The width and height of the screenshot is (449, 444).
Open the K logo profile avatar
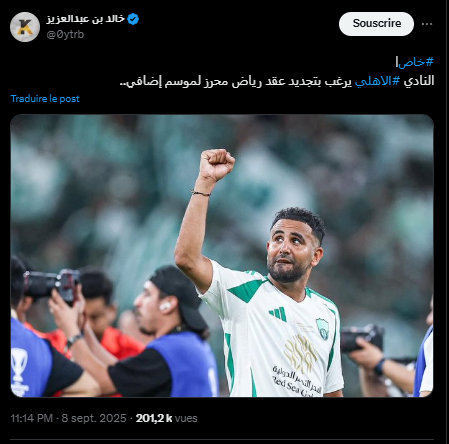(25, 27)
